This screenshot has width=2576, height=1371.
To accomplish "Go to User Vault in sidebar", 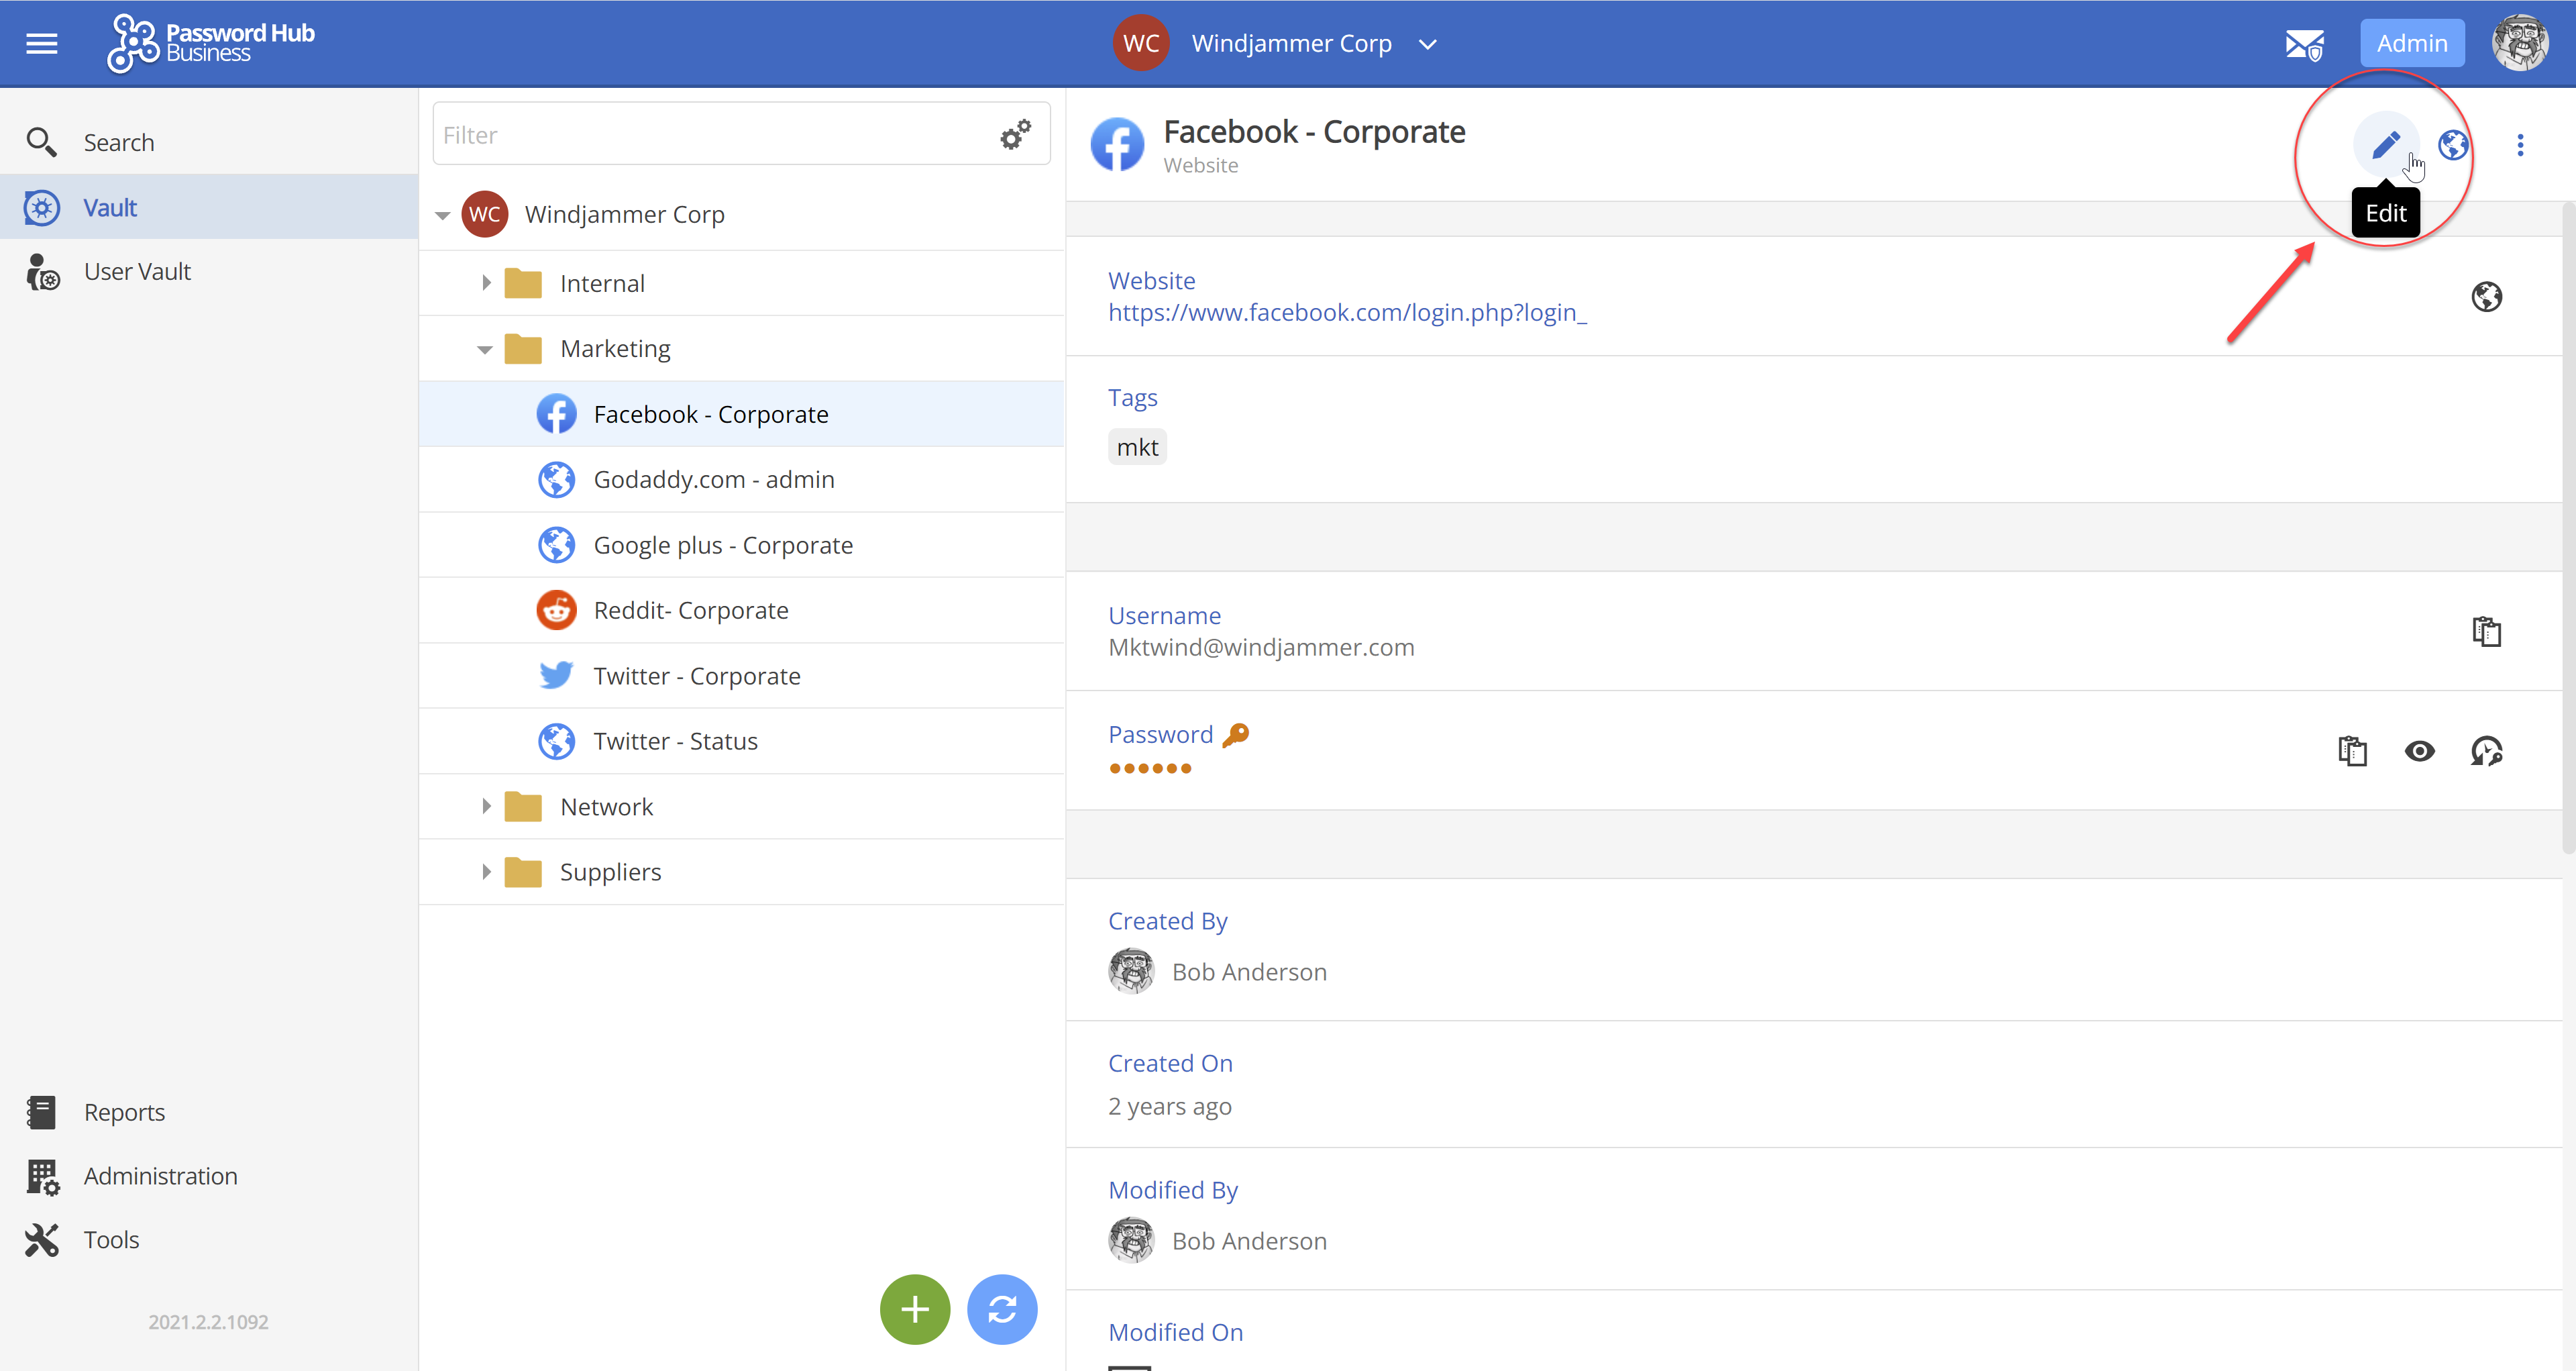I will pyautogui.click(x=137, y=272).
